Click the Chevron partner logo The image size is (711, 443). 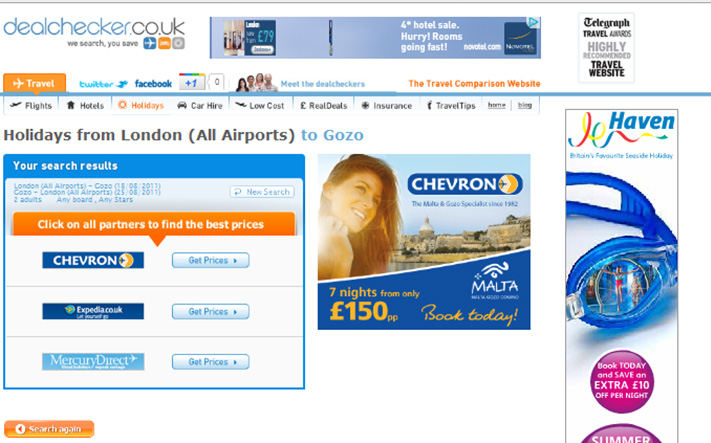point(93,260)
